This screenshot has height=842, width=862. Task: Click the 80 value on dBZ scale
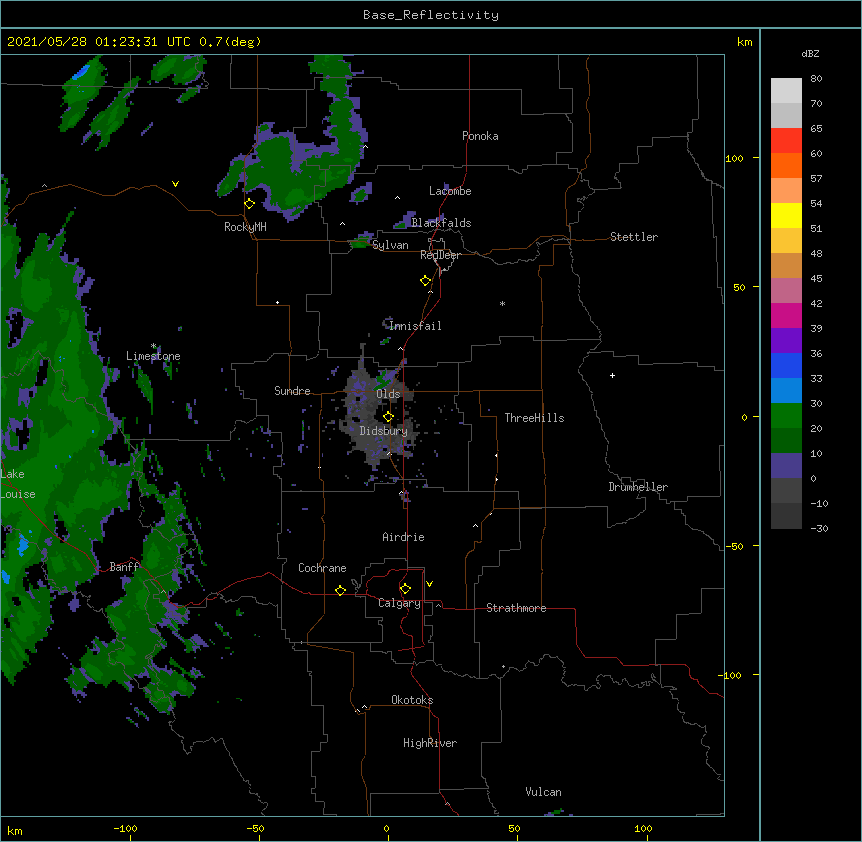point(816,78)
